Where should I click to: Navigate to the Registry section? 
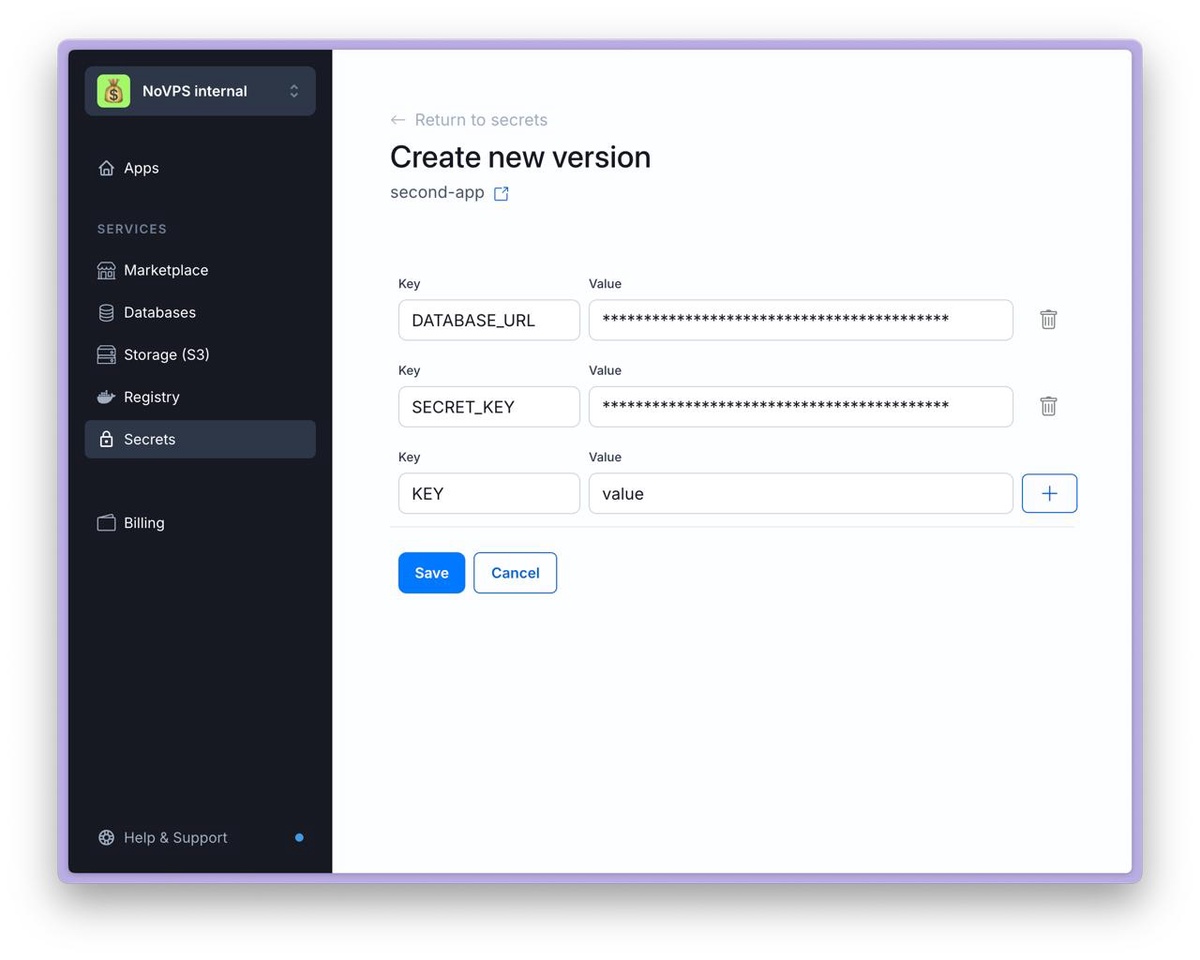[x=151, y=397]
